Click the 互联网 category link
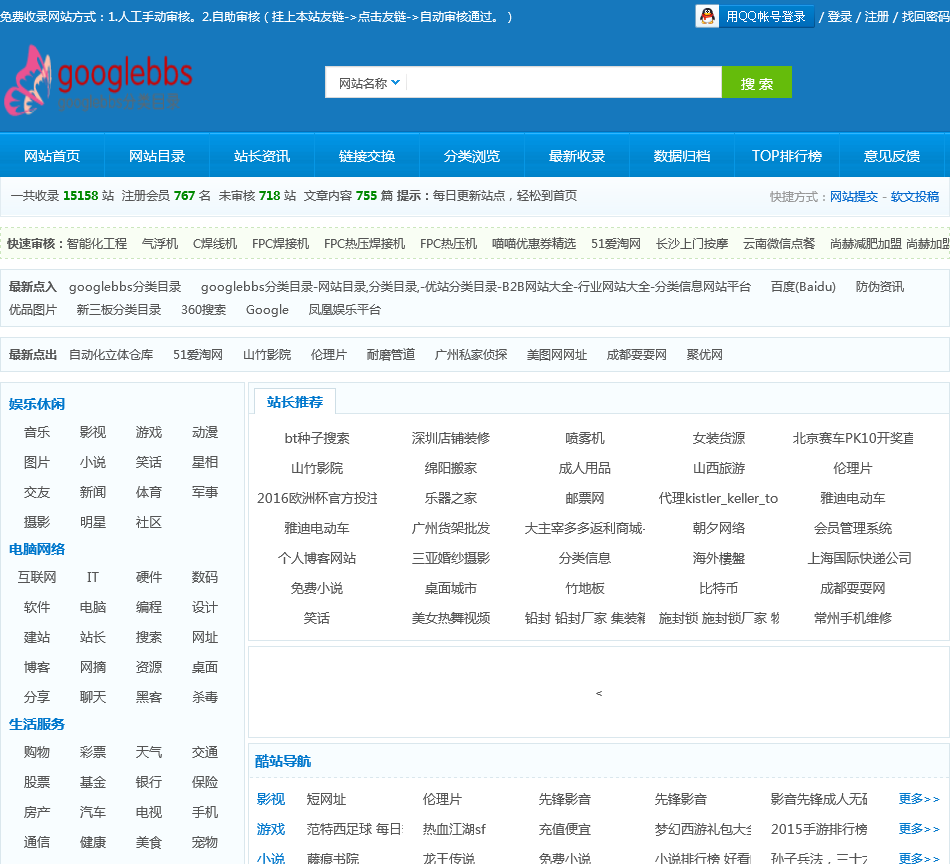 click(37, 577)
